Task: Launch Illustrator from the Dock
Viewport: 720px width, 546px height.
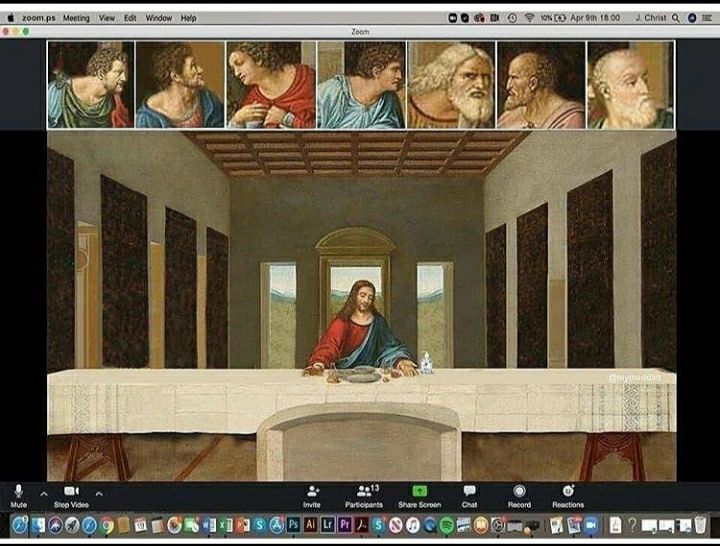Action: point(311,525)
